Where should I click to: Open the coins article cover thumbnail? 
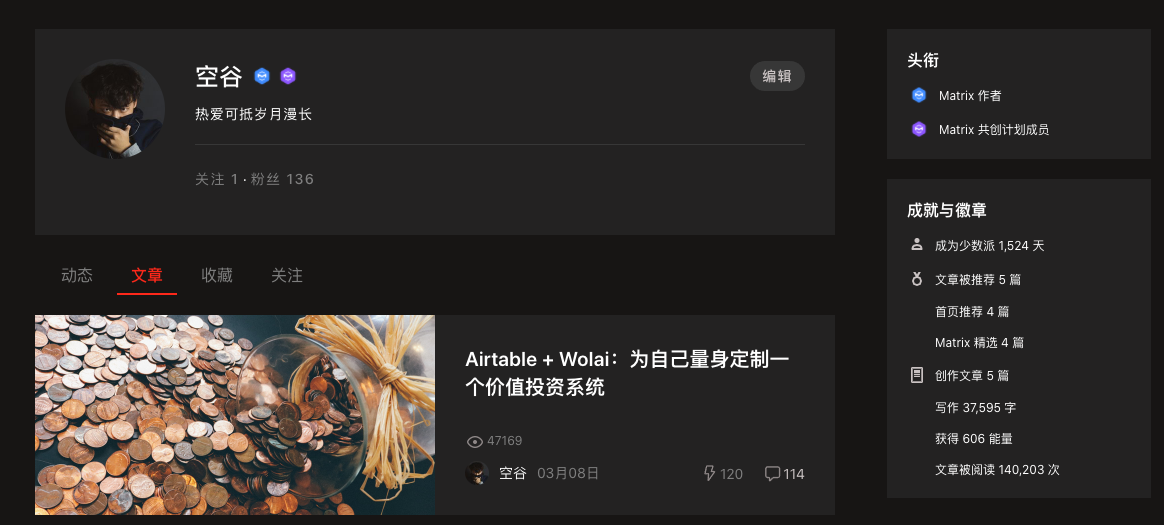click(235, 415)
